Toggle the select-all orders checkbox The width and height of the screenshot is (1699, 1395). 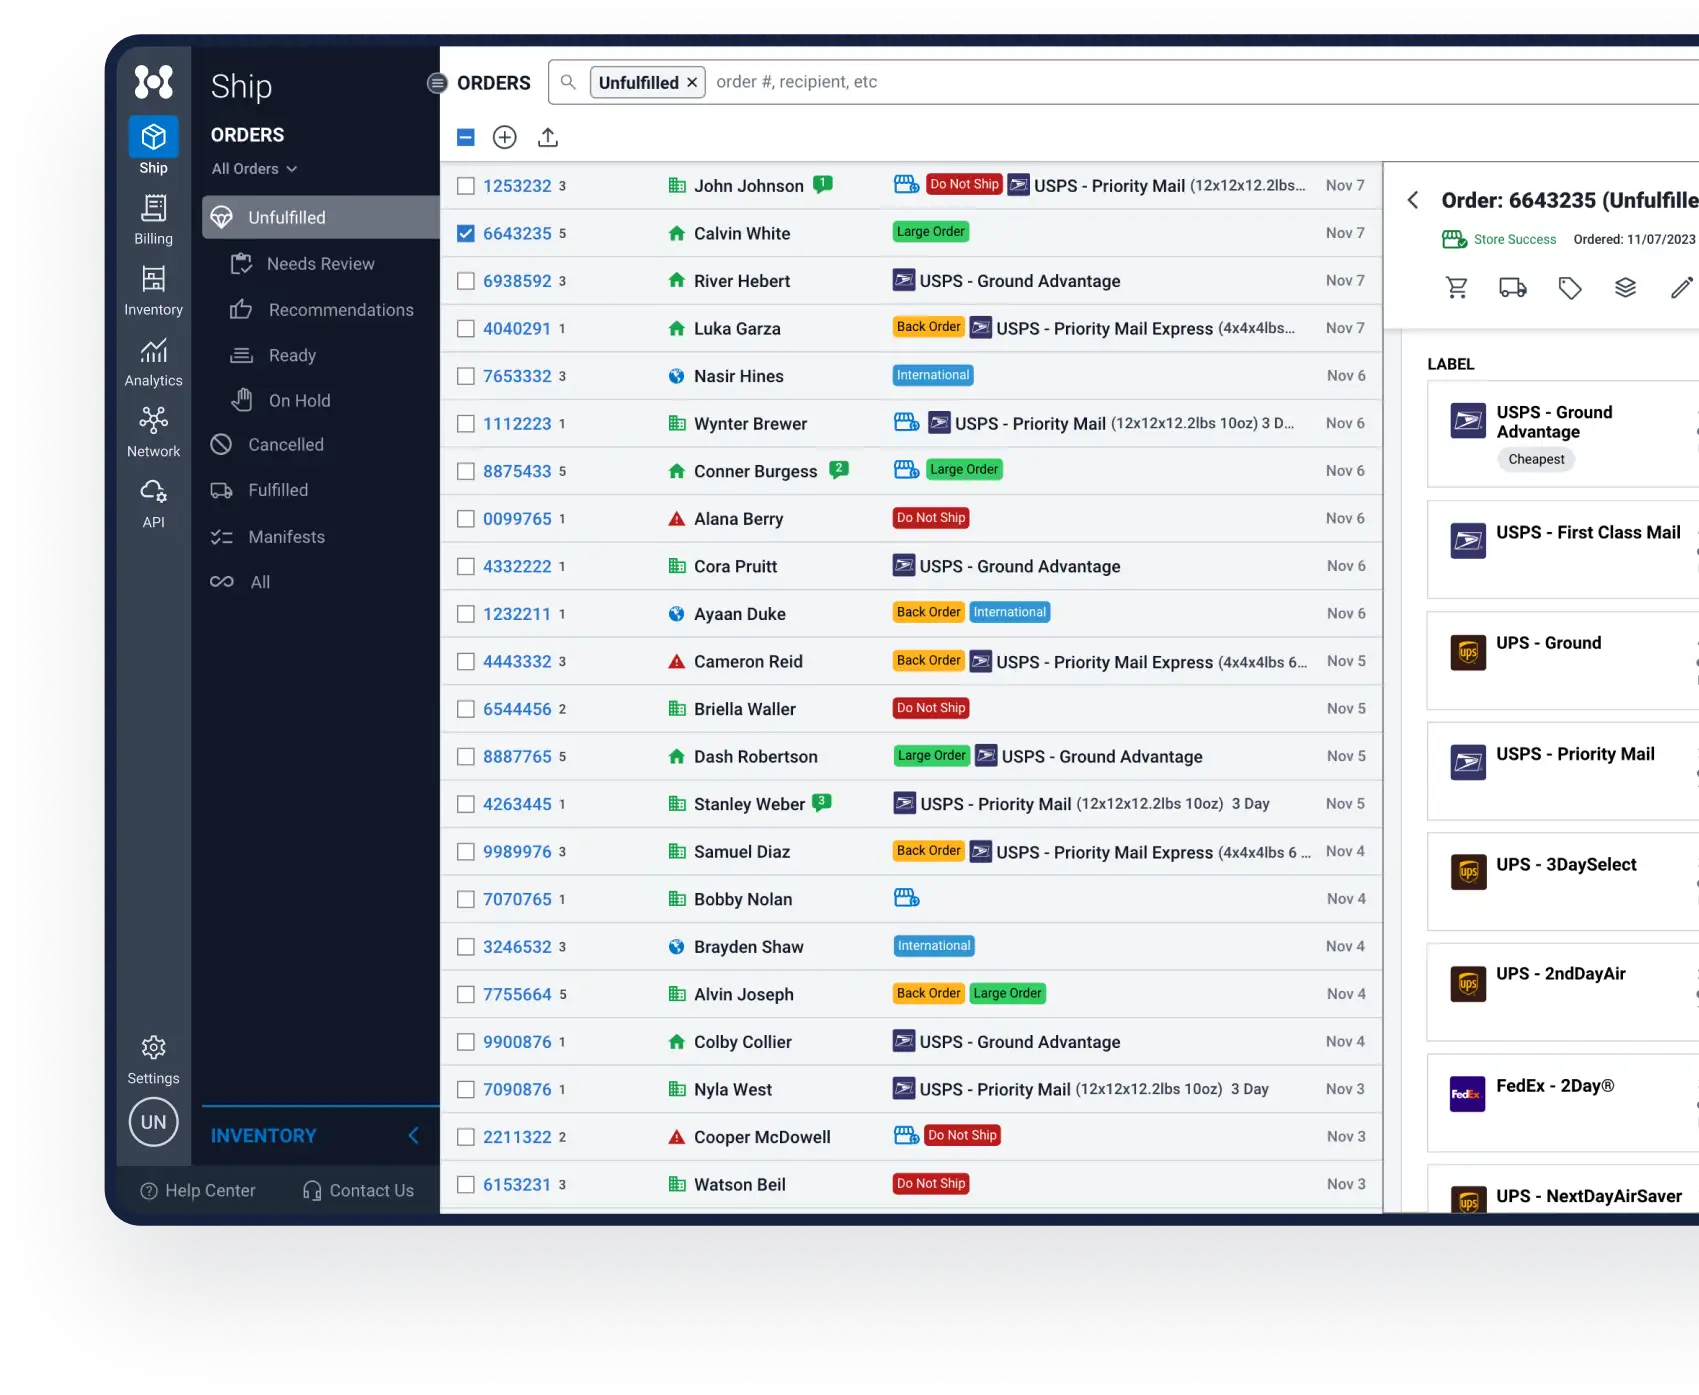466,138
